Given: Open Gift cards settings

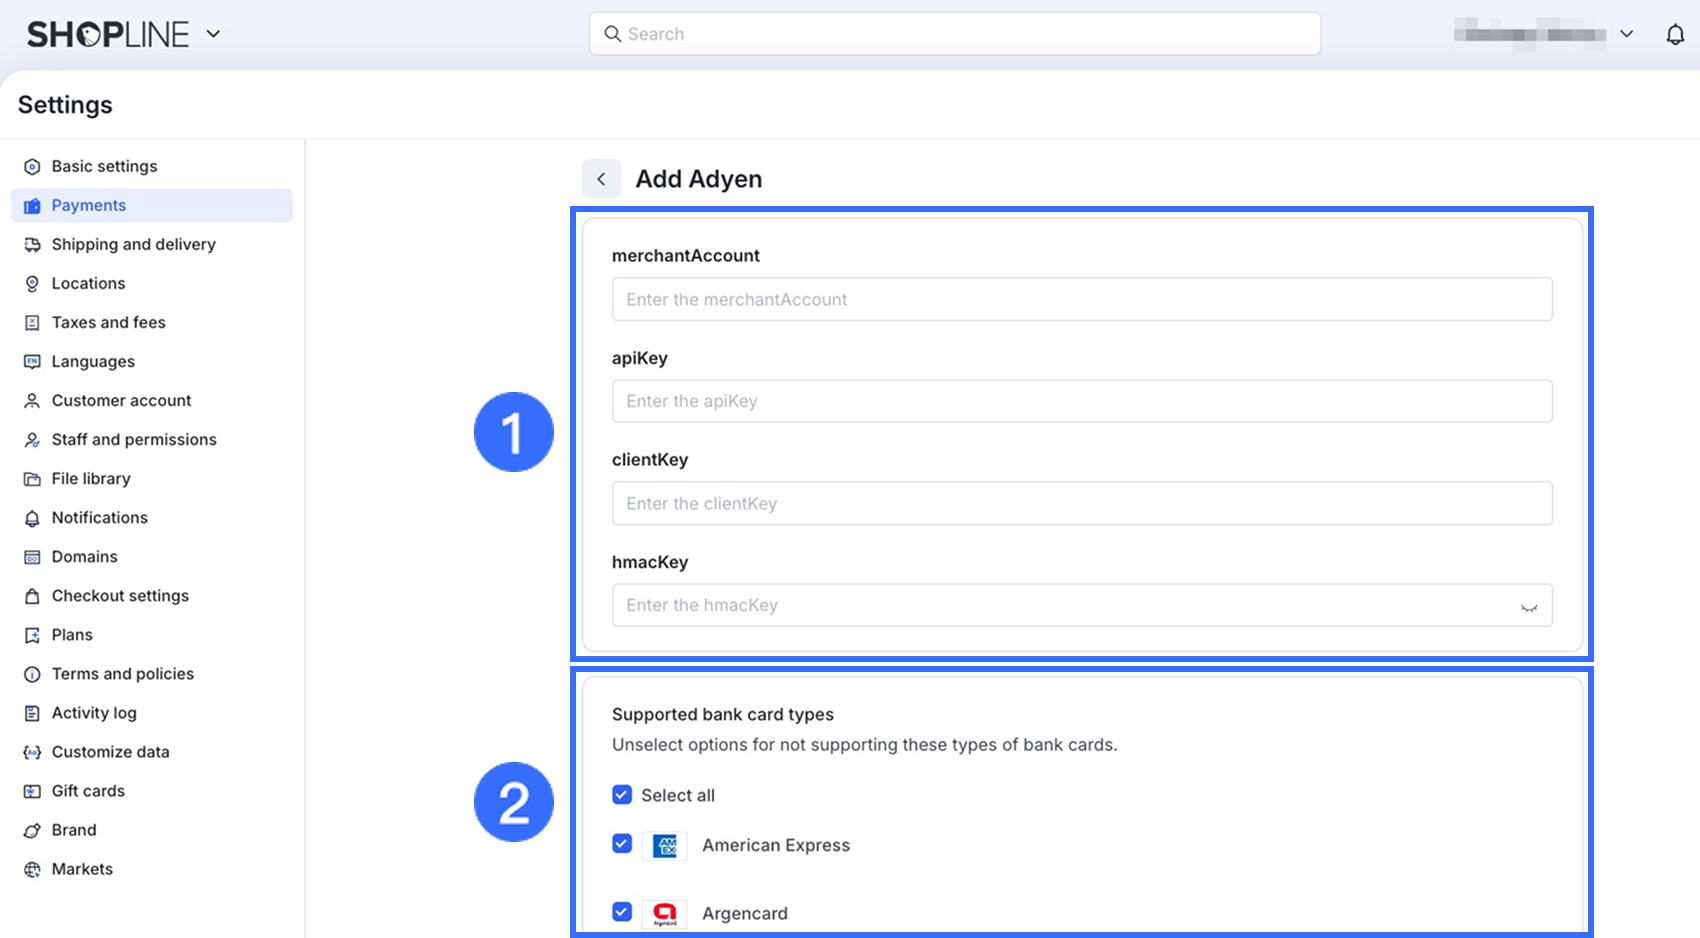Looking at the screenshot, I should [152, 790].
